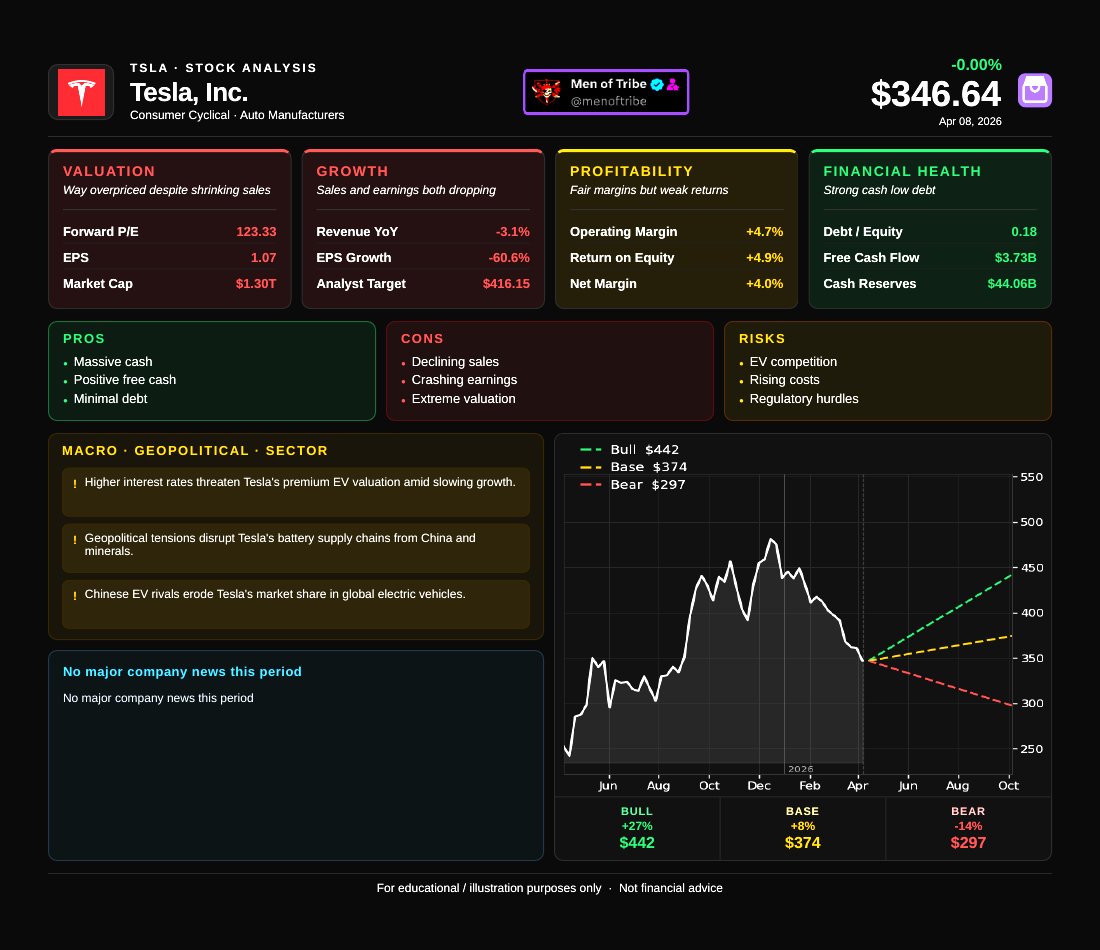Click the blue verified badge beside Men of Tribe
Image resolution: width=1100 pixels, height=950 pixels.
(657, 84)
